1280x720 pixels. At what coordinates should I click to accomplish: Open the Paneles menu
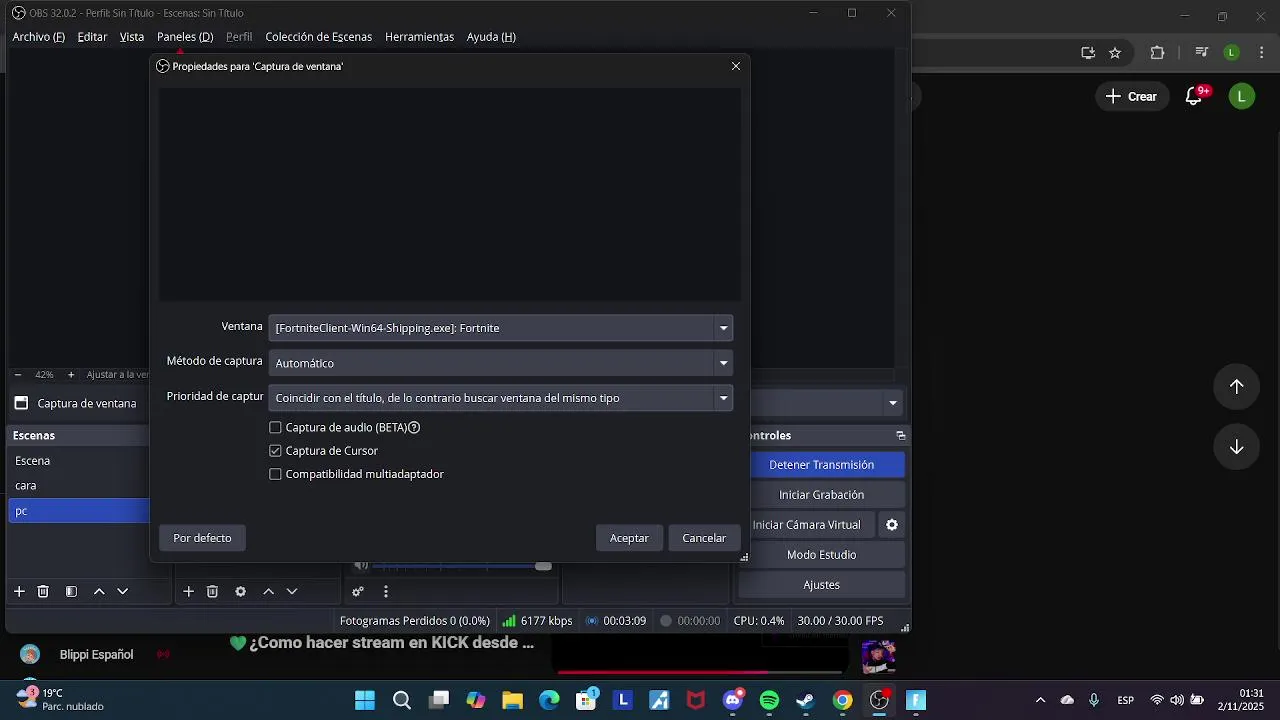(x=185, y=37)
